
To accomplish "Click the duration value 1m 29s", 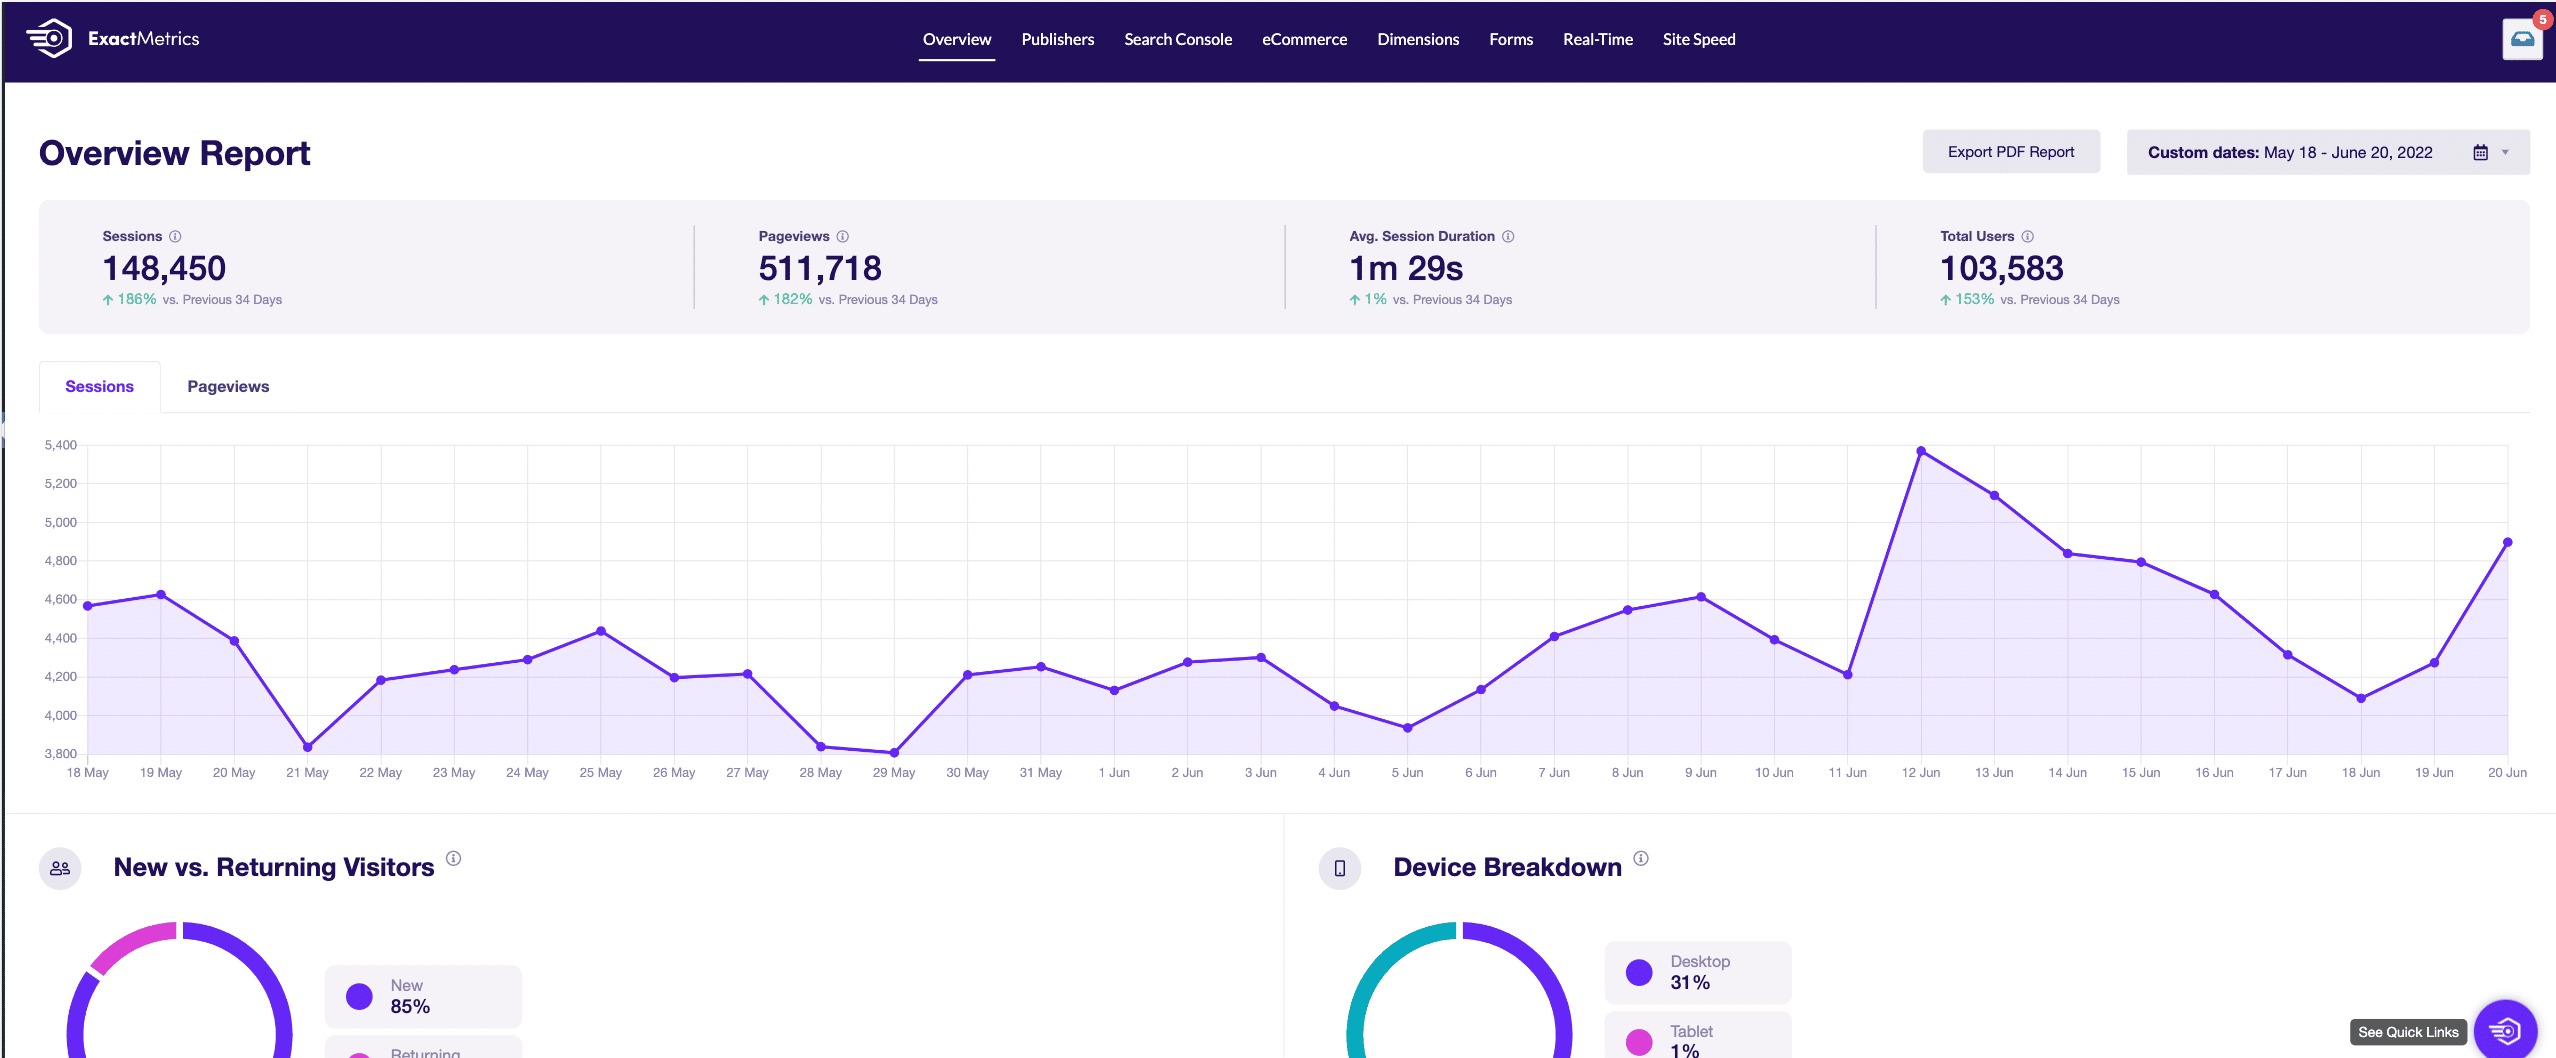I will click(x=1406, y=268).
